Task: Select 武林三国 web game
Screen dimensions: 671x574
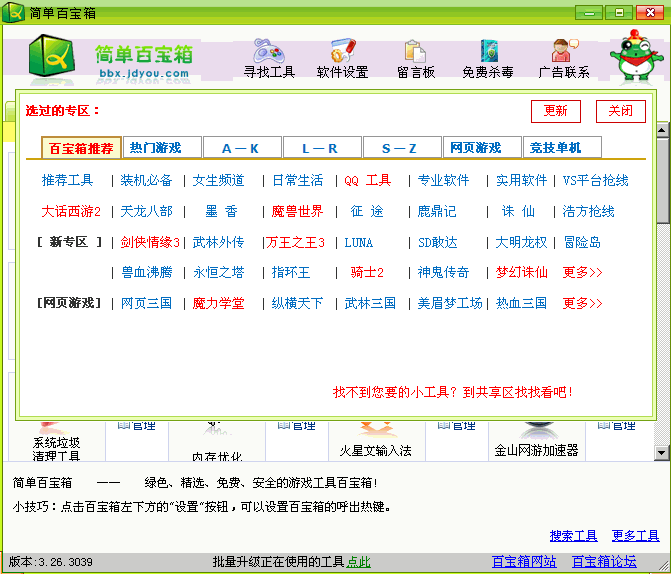Action: [370, 303]
